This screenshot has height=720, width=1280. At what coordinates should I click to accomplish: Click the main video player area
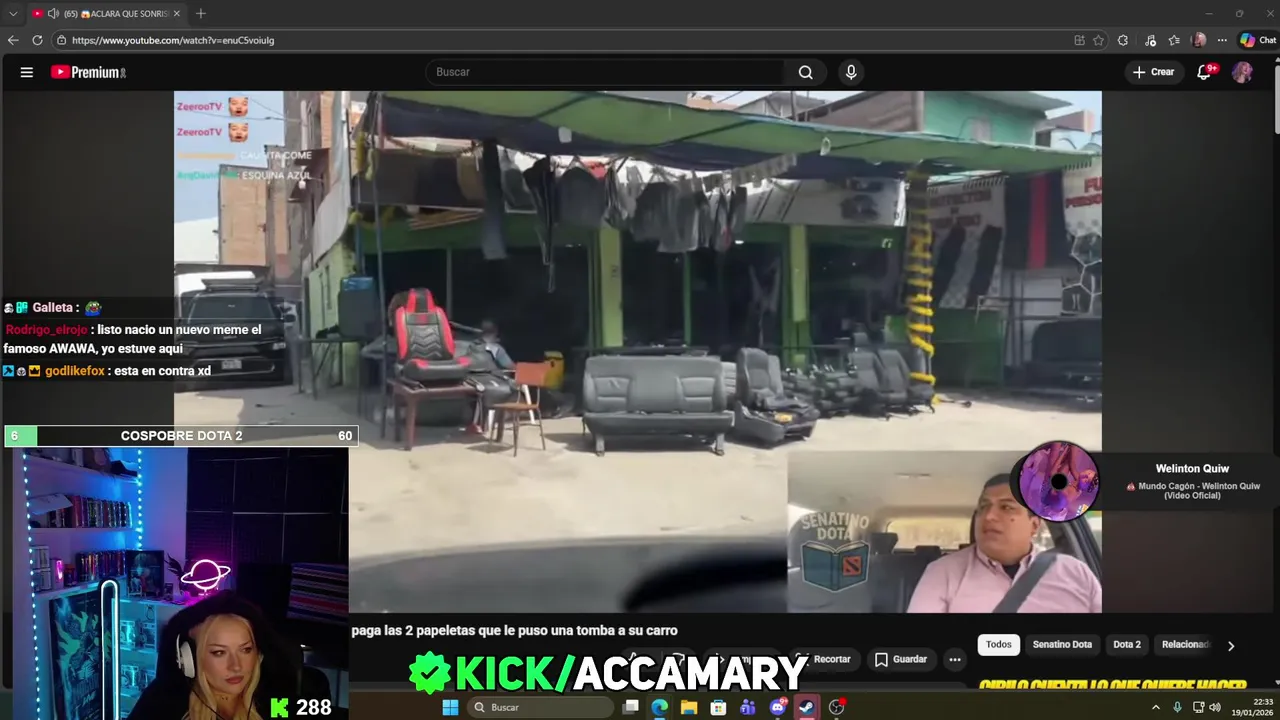tap(638, 351)
